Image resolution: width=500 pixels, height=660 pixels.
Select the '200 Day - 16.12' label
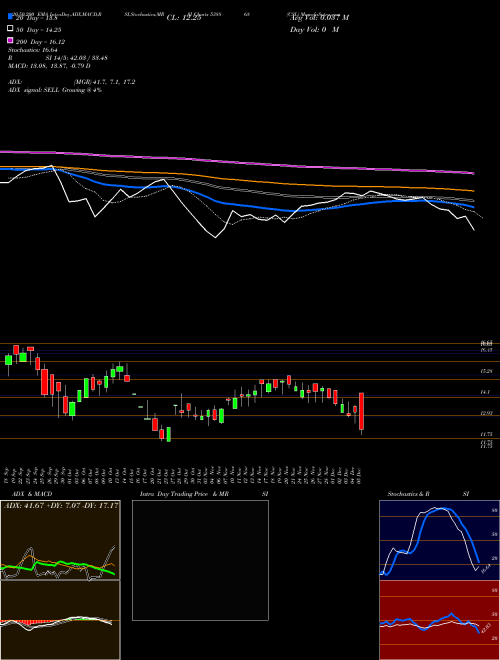tap(40, 42)
